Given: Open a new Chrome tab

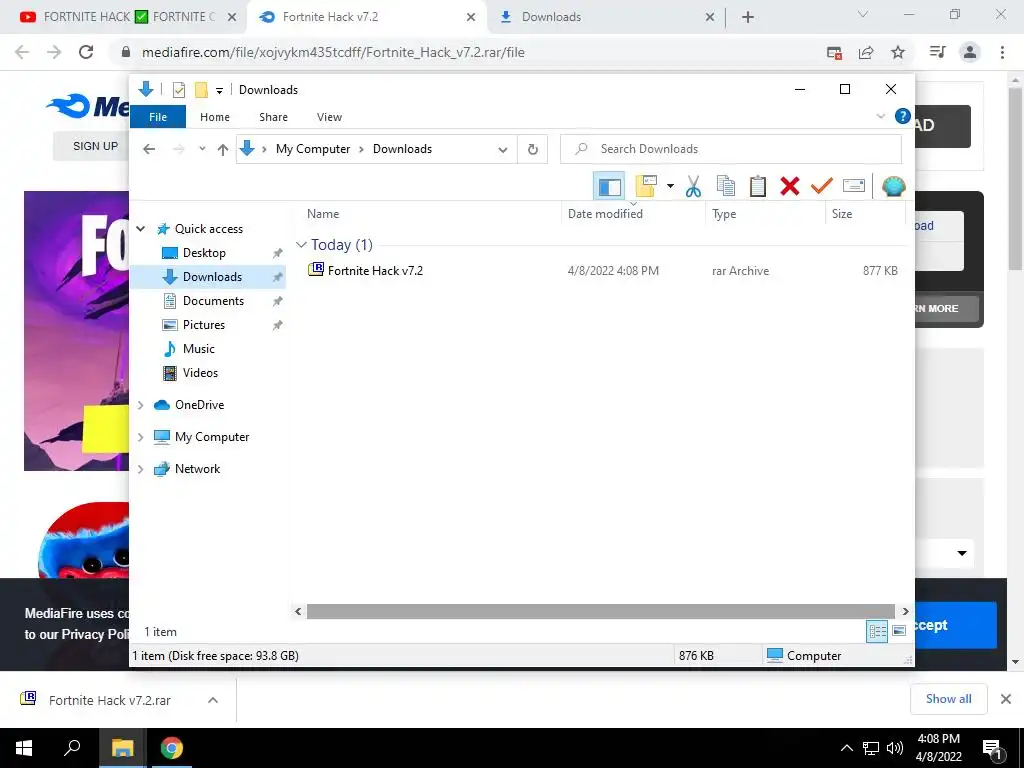Looking at the screenshot, I should click(748, 17).
